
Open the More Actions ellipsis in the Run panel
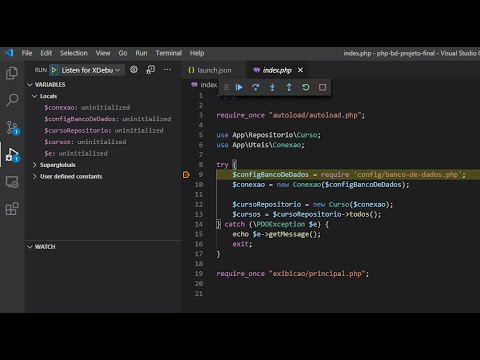(167, 70)
